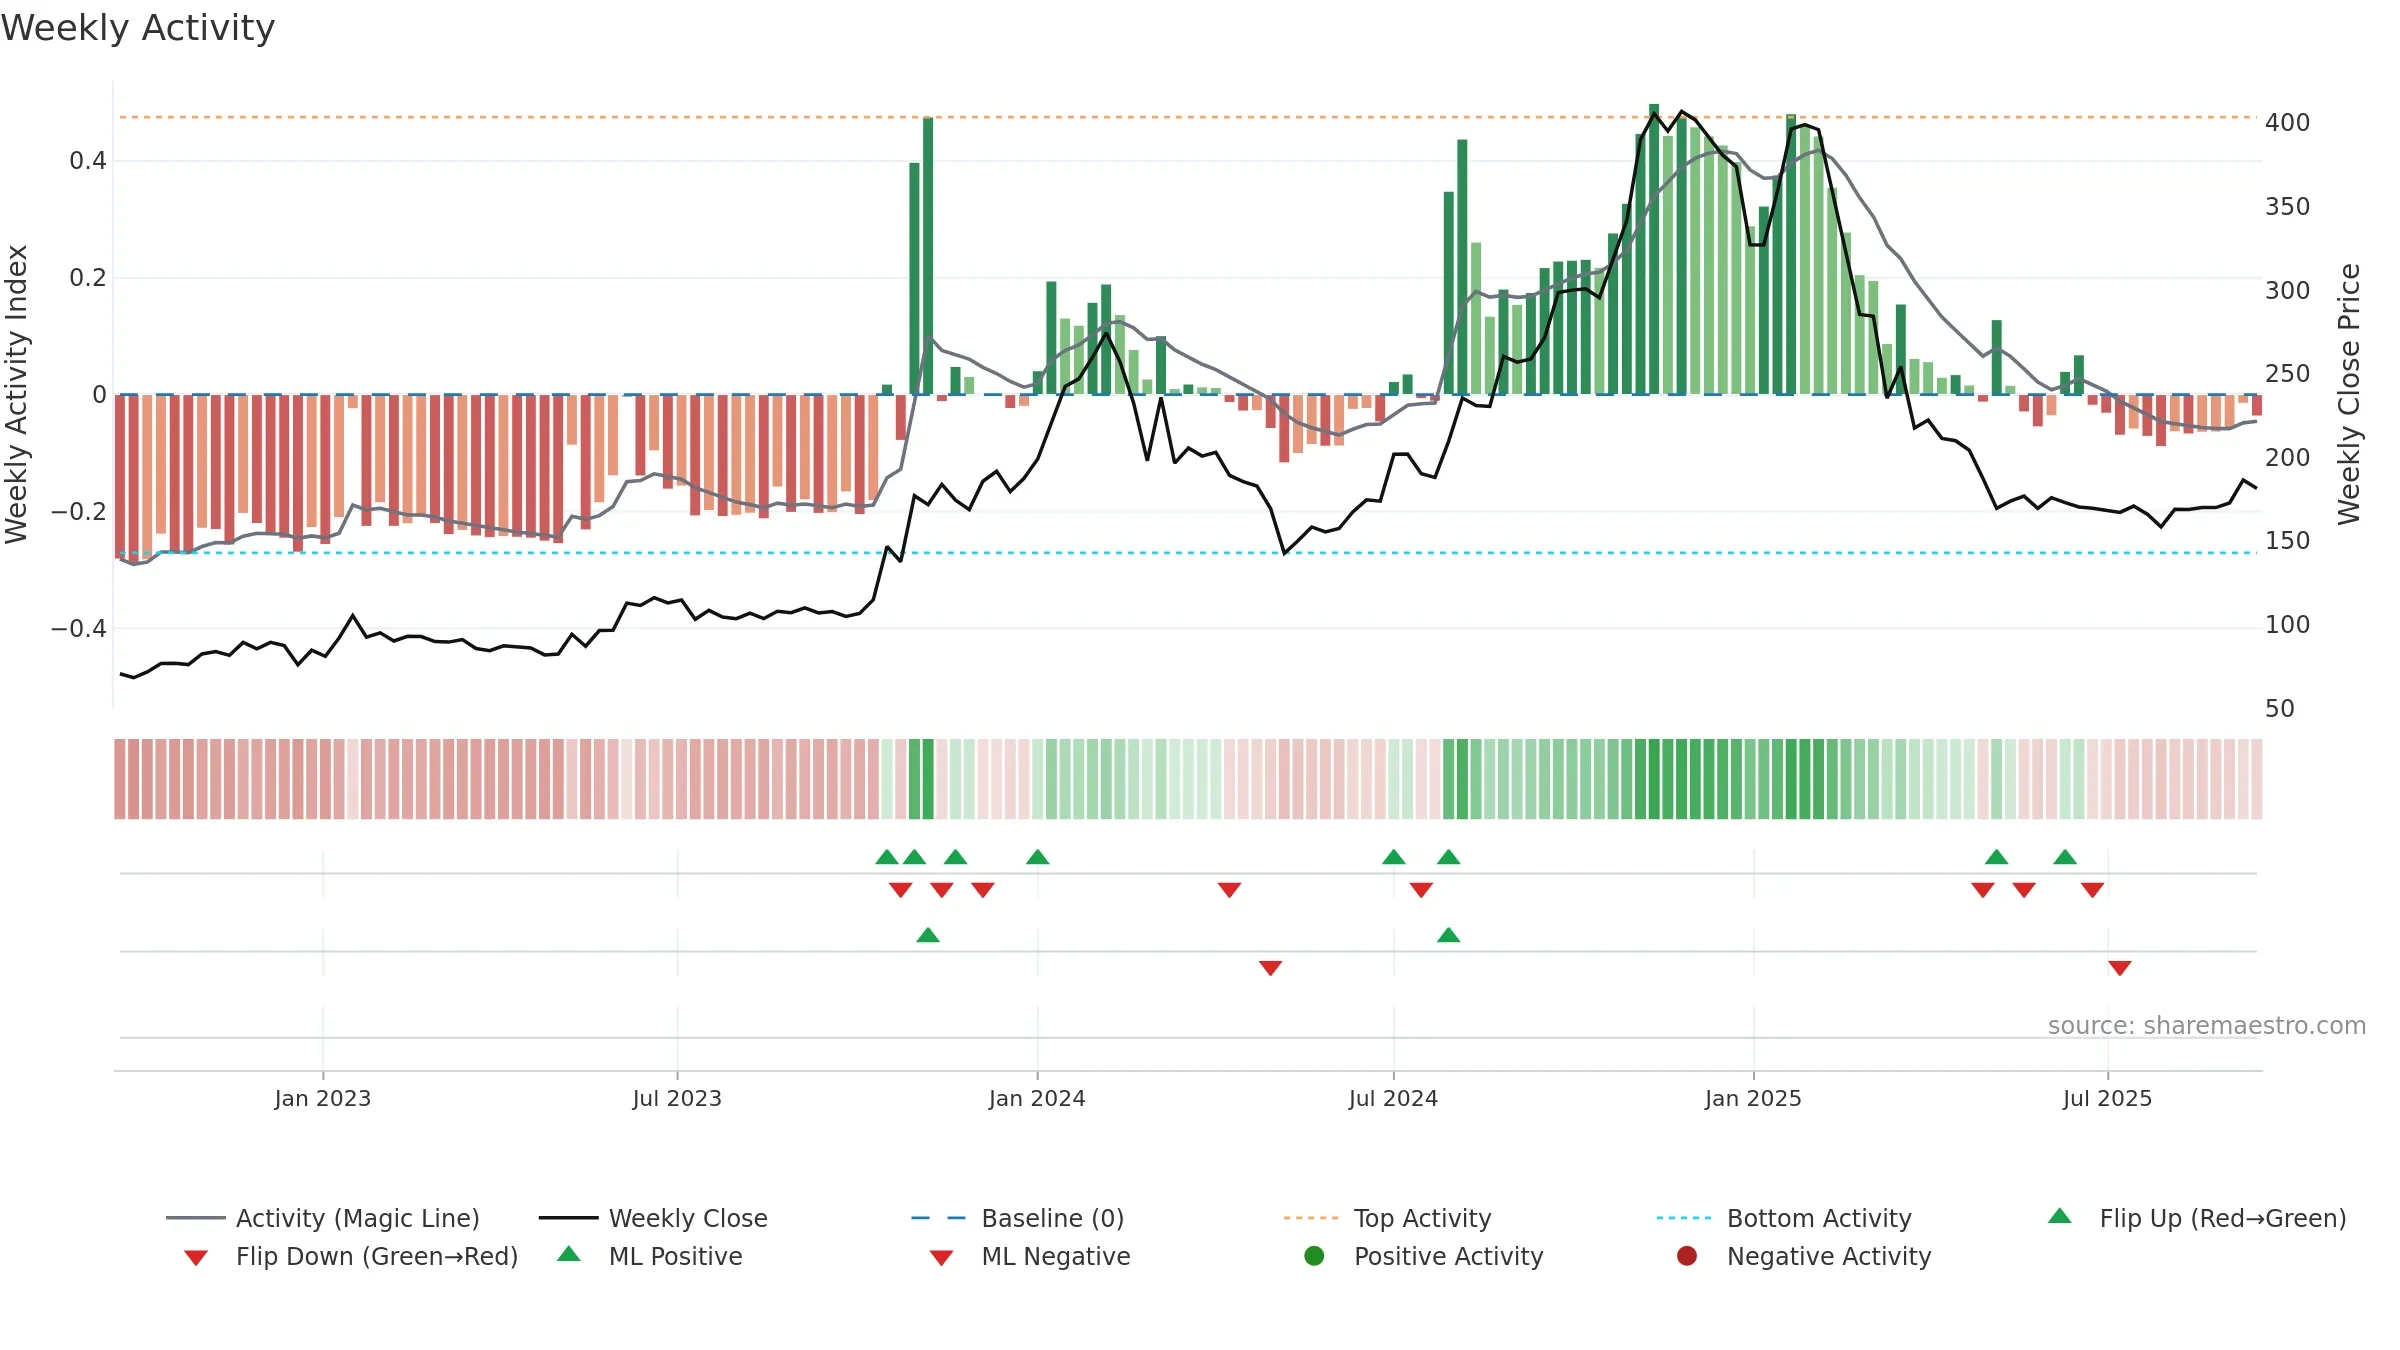2400x1350 pixels.
Task: Toggle the Weekly Close legend entry
Action: point(653,1218)
